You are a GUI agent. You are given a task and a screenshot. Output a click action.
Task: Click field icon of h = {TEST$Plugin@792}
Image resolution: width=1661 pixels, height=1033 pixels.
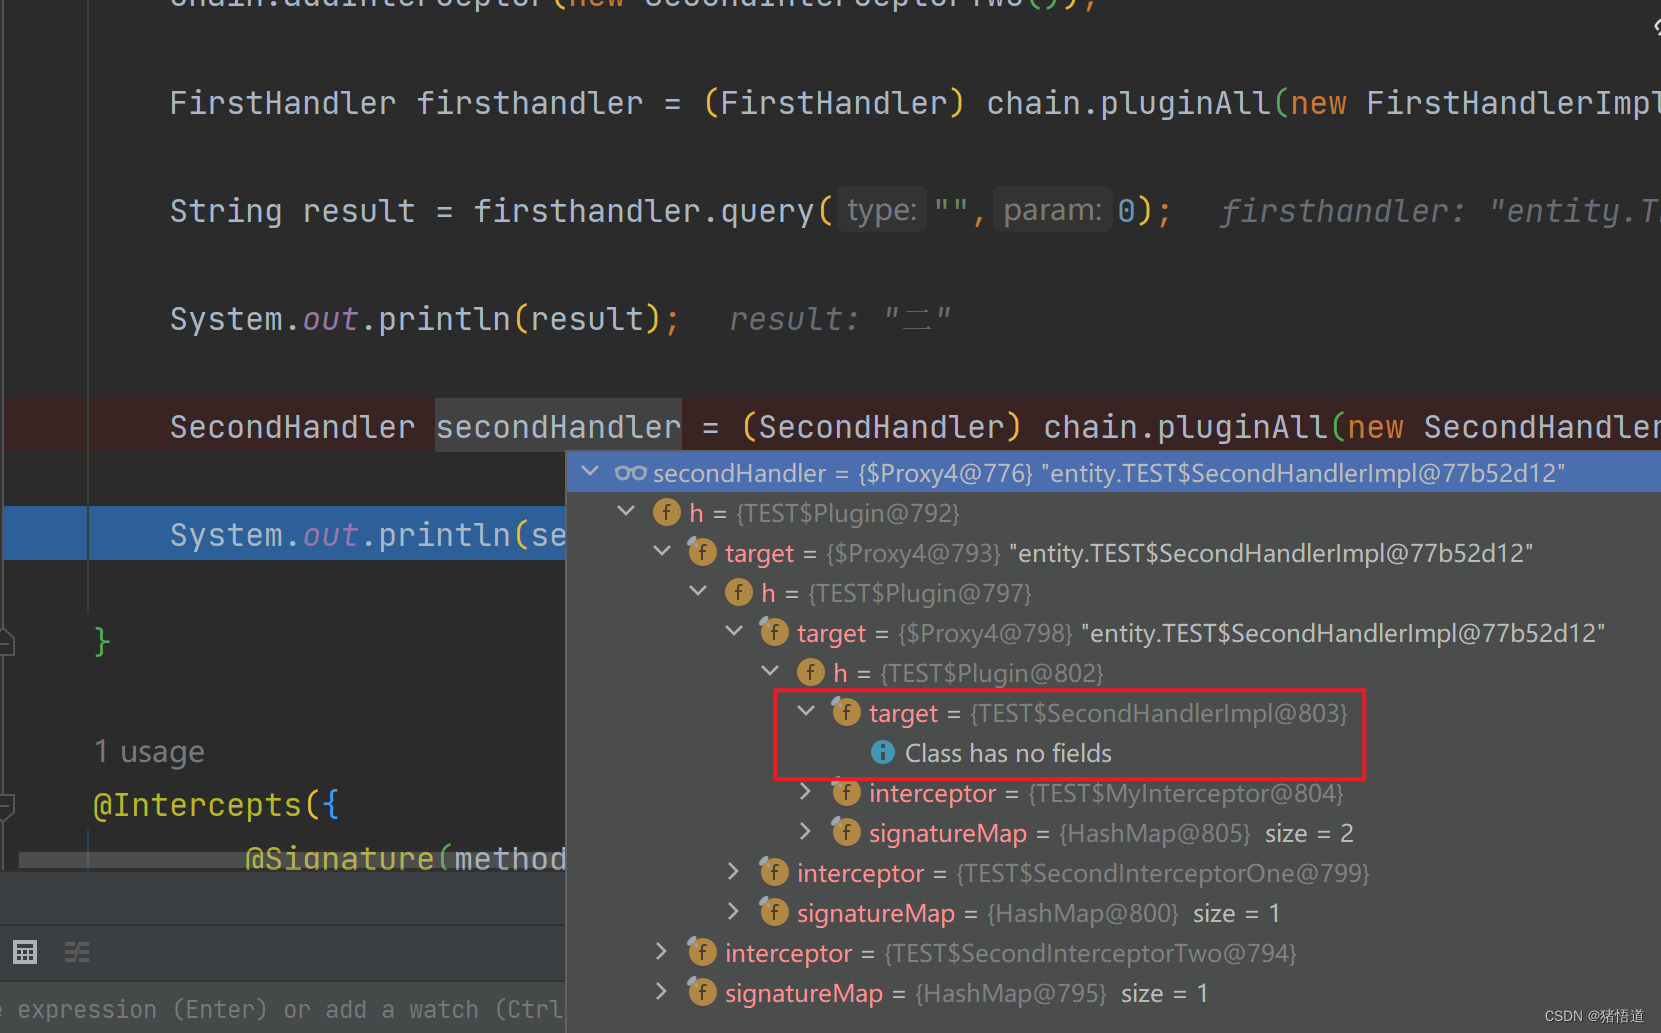tap(666, 512)
